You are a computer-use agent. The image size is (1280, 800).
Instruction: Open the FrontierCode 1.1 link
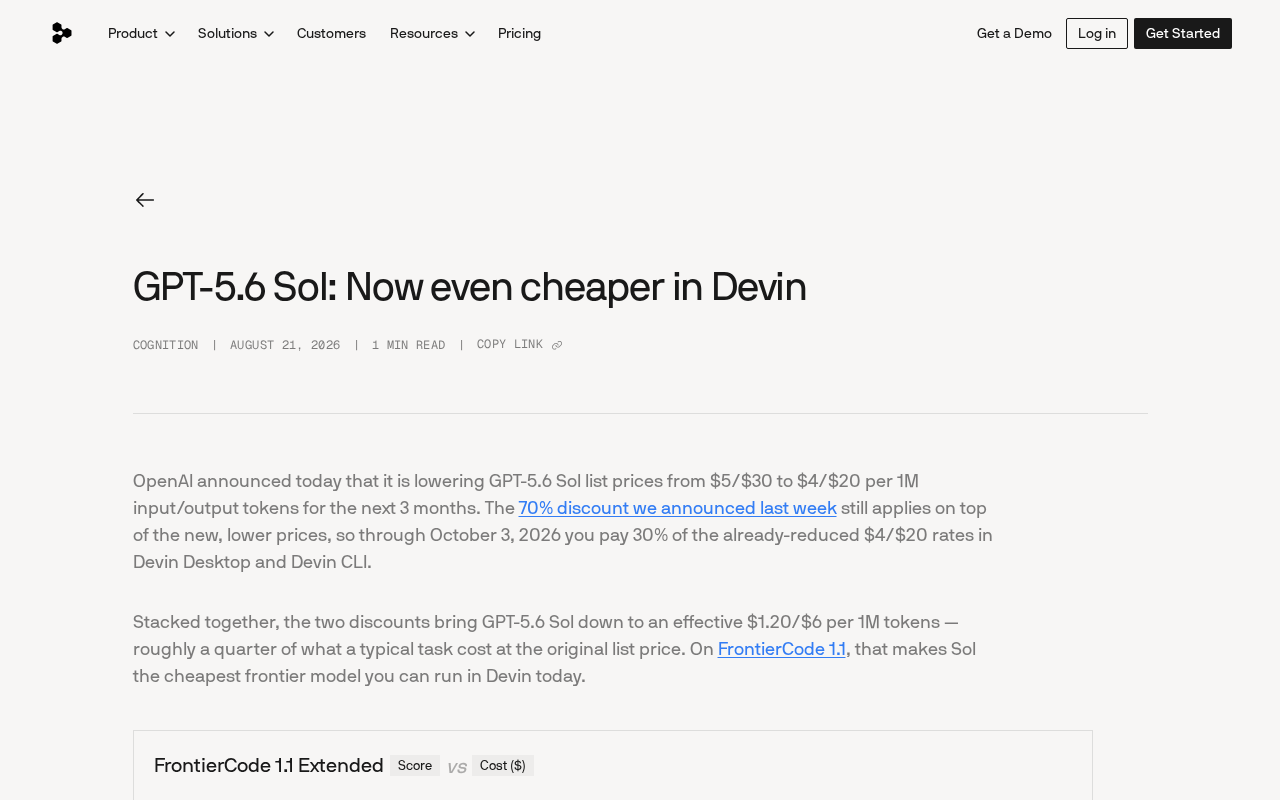point(782,649)
